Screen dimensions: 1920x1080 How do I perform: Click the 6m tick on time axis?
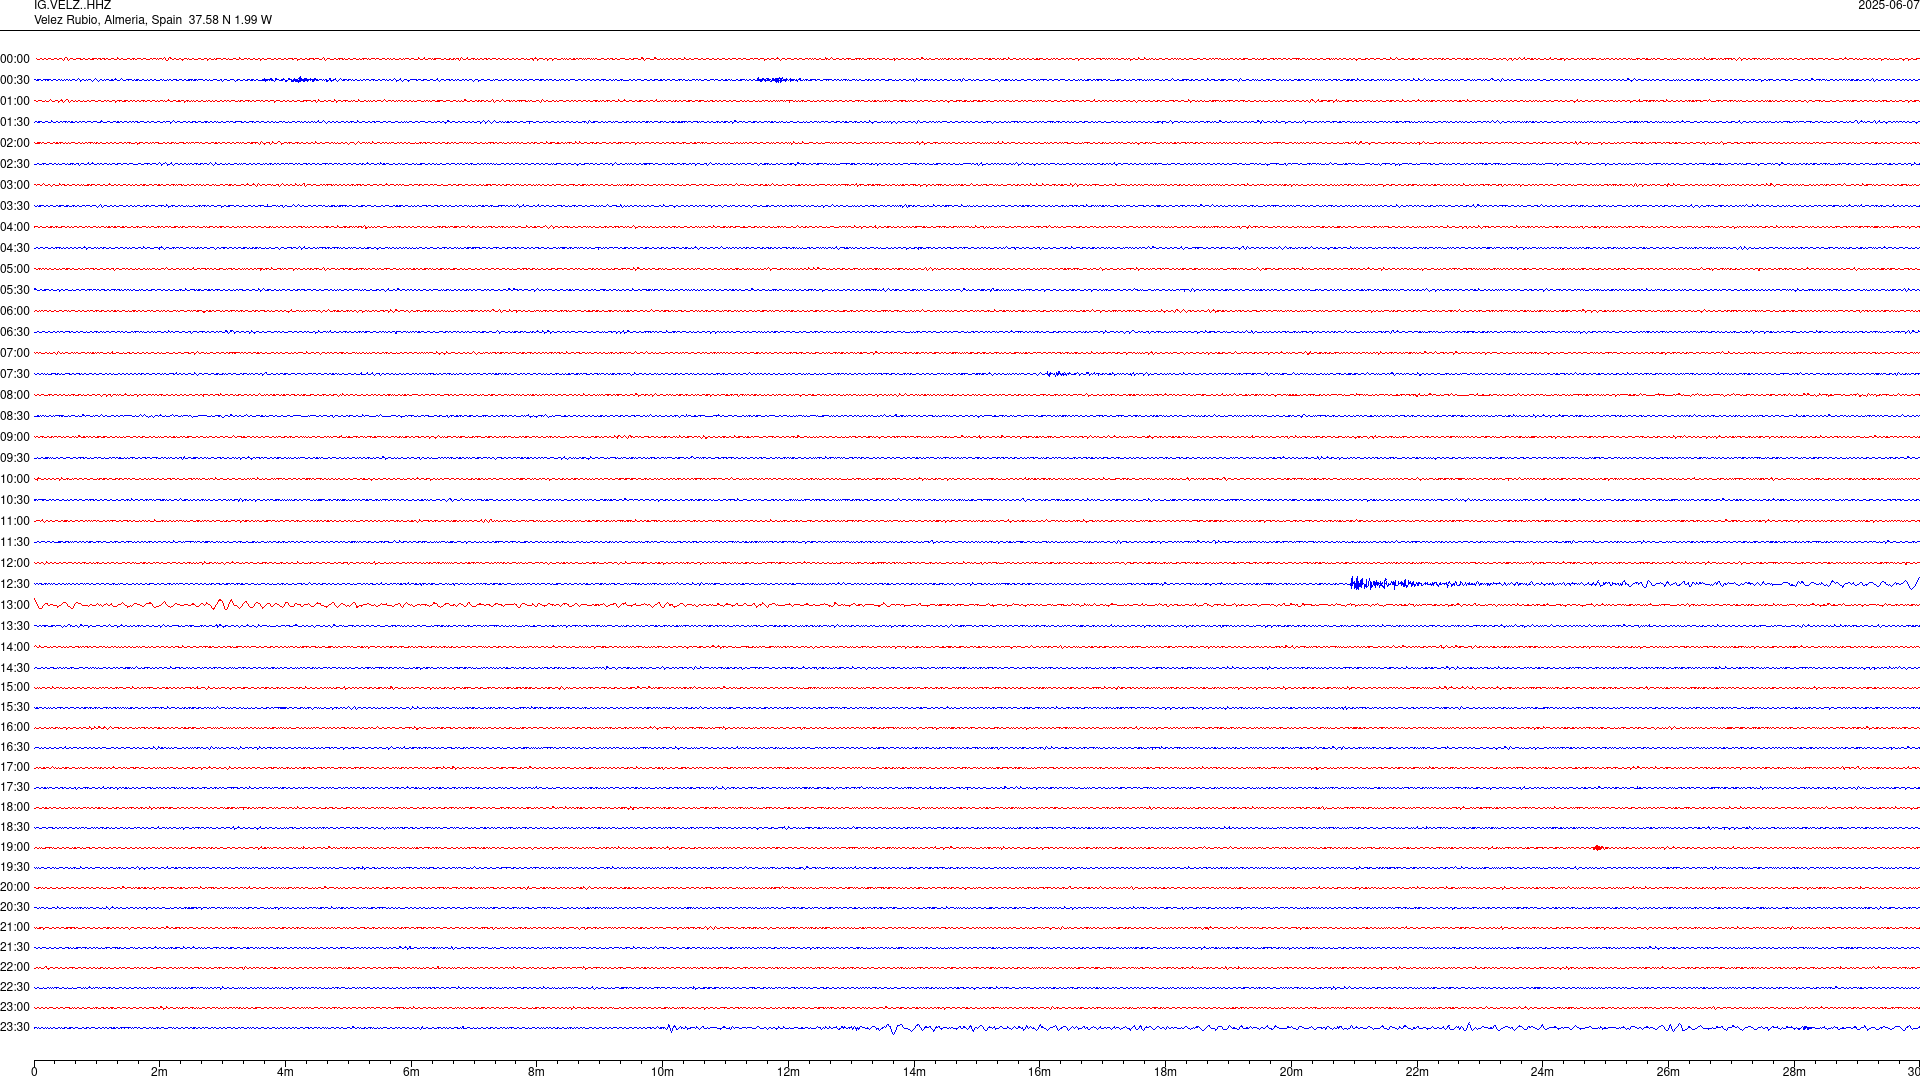tap(411, 1072)
